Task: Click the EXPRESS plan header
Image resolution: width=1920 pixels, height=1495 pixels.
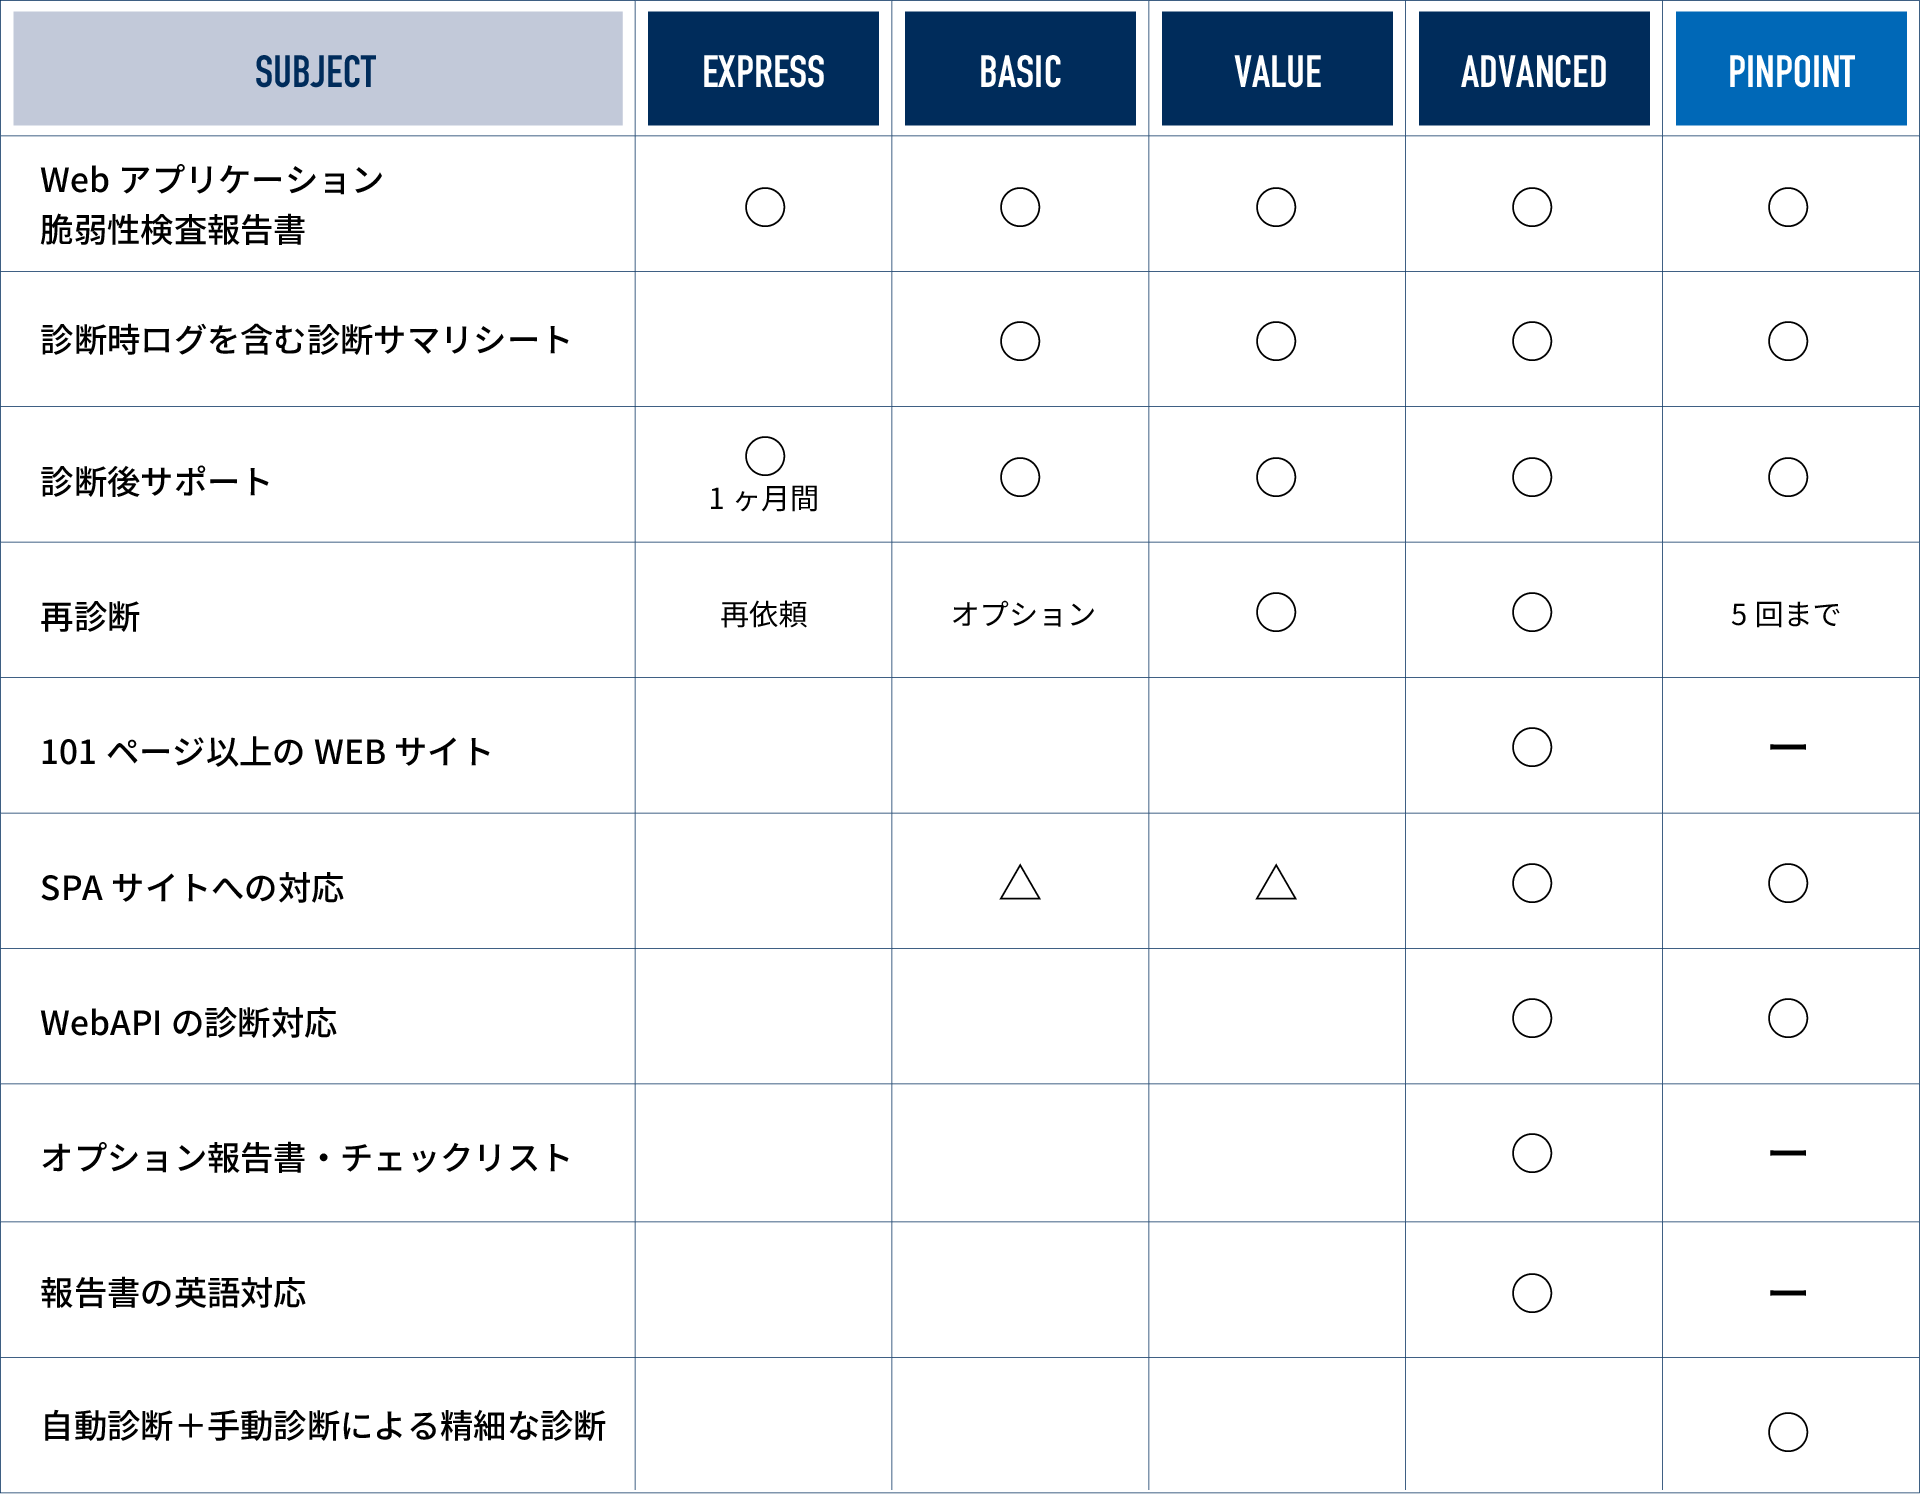Action: [763, 69]
